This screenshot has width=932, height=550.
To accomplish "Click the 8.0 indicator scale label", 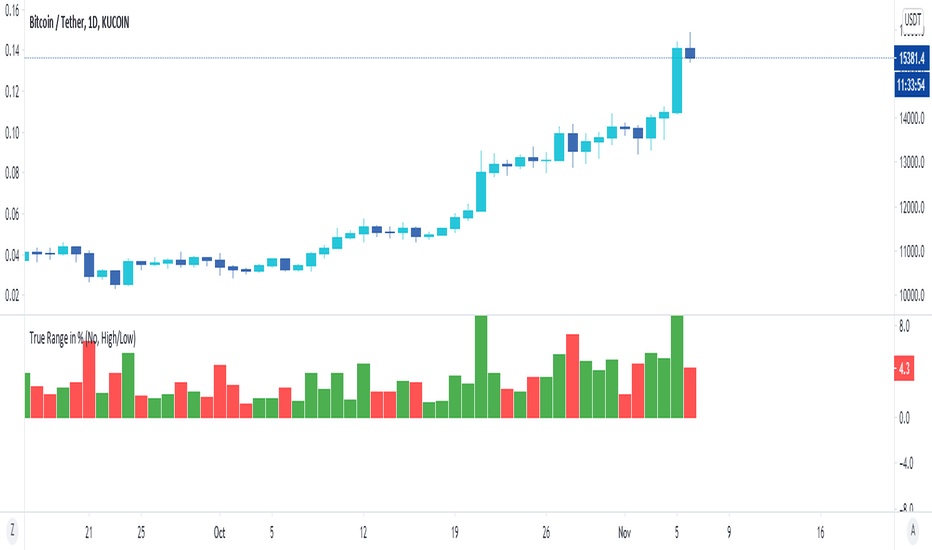I will point(904,326).
